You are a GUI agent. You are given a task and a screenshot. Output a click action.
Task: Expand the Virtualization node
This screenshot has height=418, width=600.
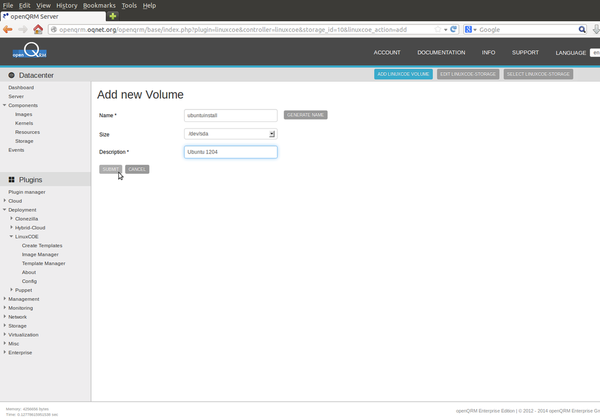[x=5, y=335]
